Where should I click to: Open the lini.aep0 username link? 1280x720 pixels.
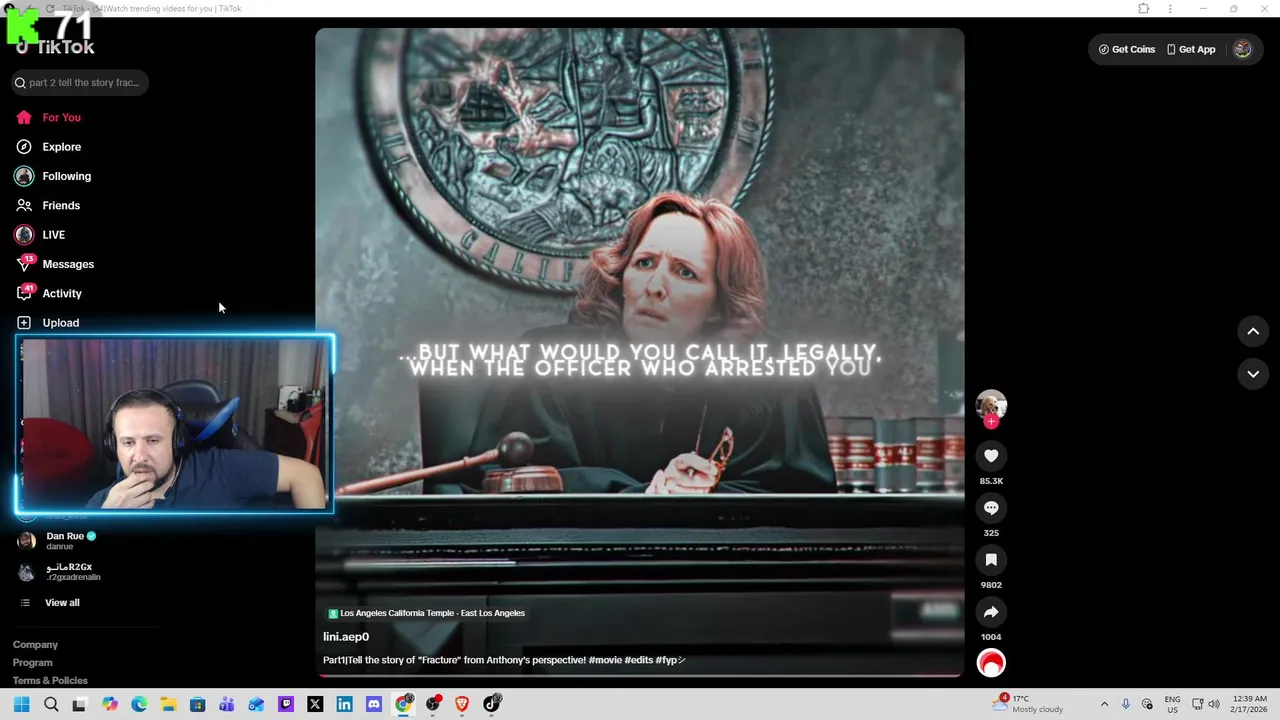click(x=346, y=637)
